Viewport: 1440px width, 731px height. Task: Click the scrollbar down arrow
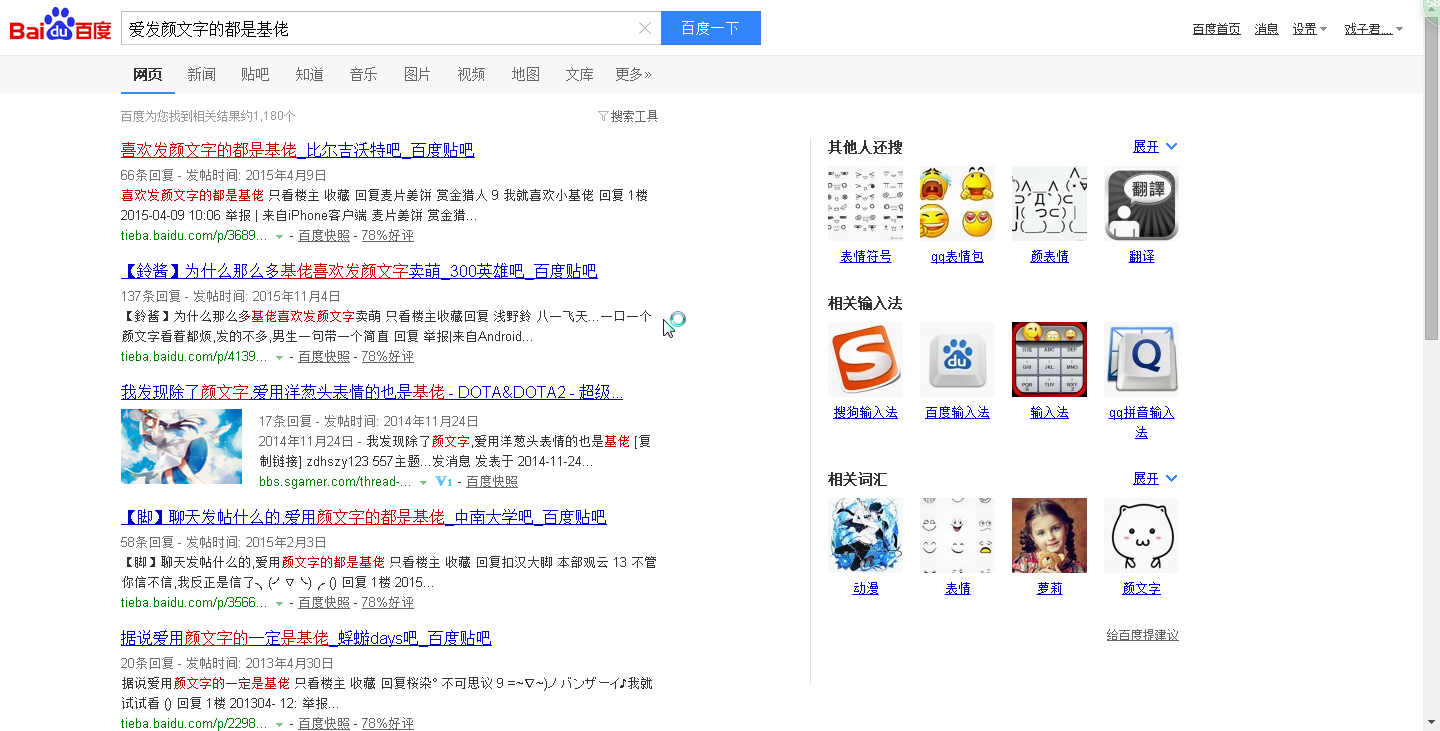1432,721
